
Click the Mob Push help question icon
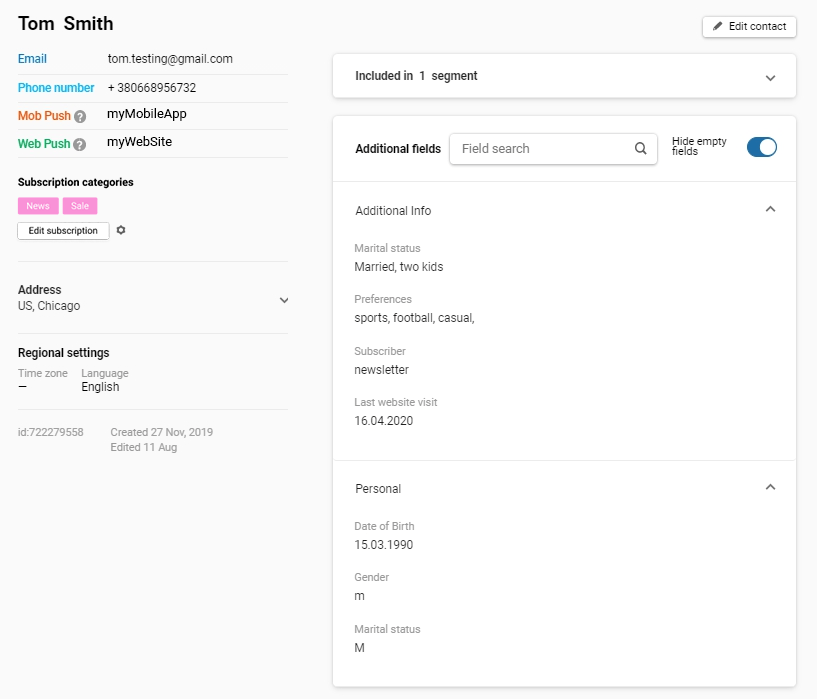pyautogui.click(x=80, y=116)
